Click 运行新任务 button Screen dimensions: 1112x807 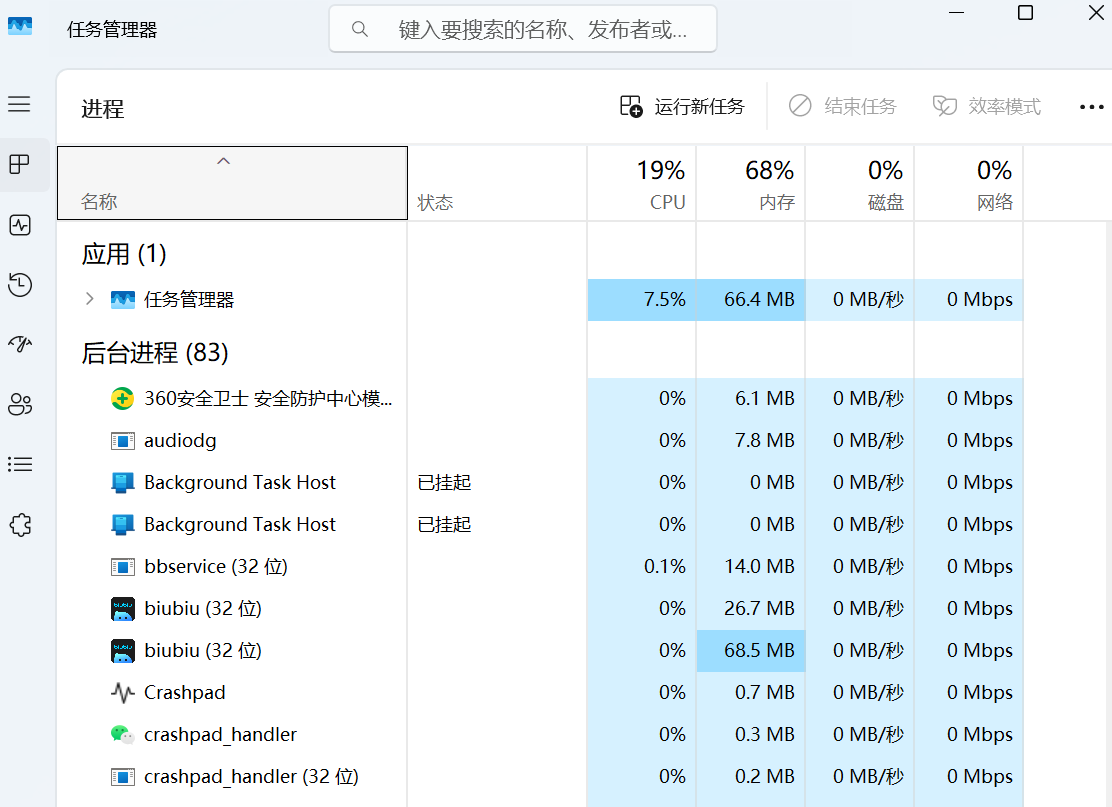pos(682,106)
